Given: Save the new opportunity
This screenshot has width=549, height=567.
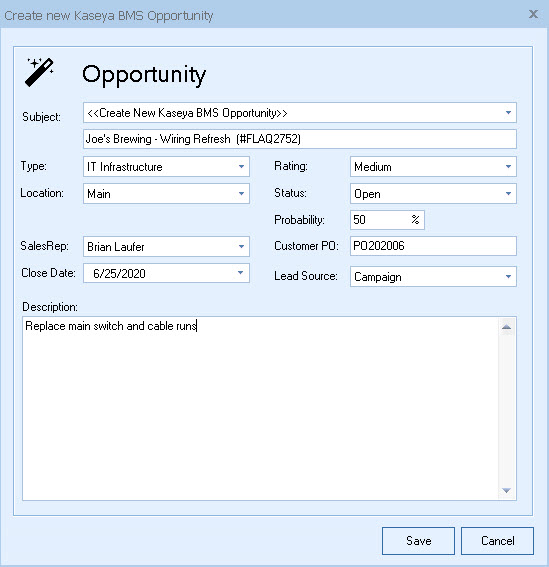Looking at the screenshot, I should click(x=418, y=541).
